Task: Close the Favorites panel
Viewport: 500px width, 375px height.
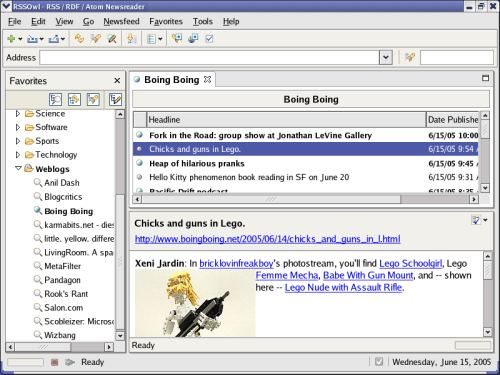Action: pos(117,81)
